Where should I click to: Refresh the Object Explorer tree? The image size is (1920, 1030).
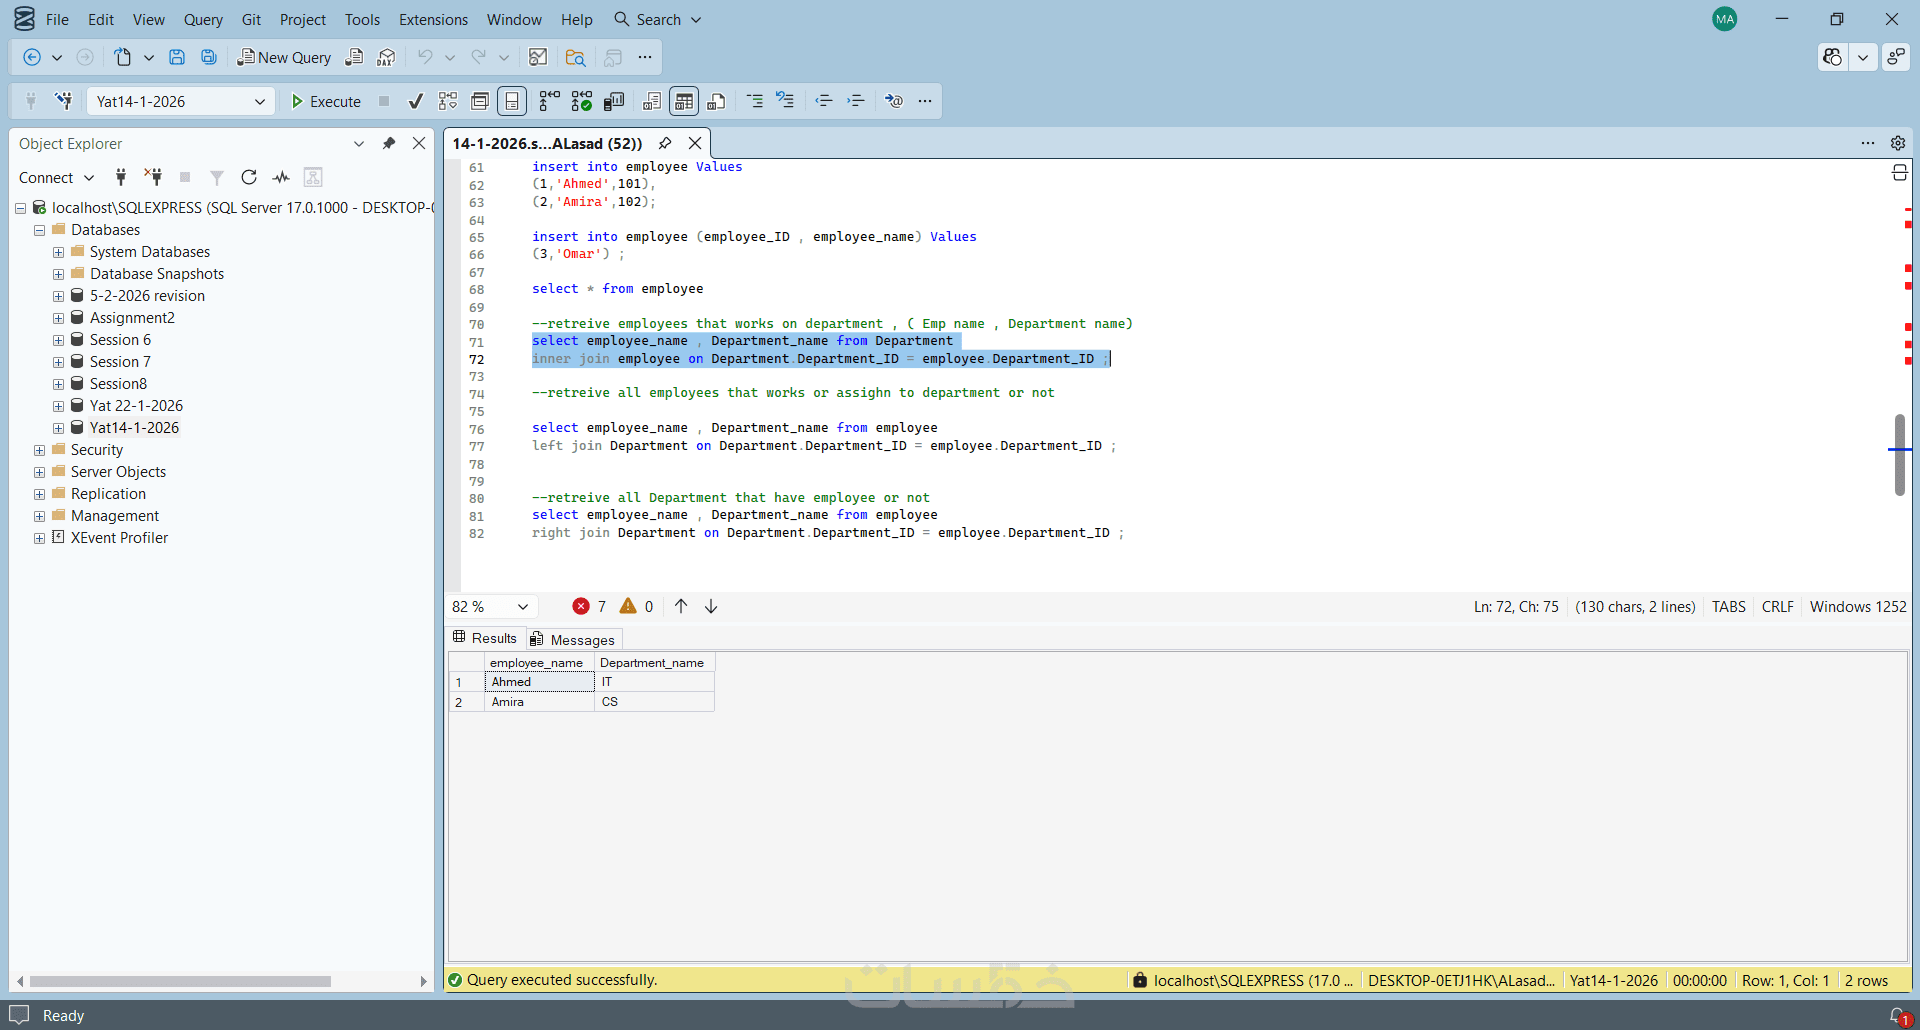click(x=249, y=178)
